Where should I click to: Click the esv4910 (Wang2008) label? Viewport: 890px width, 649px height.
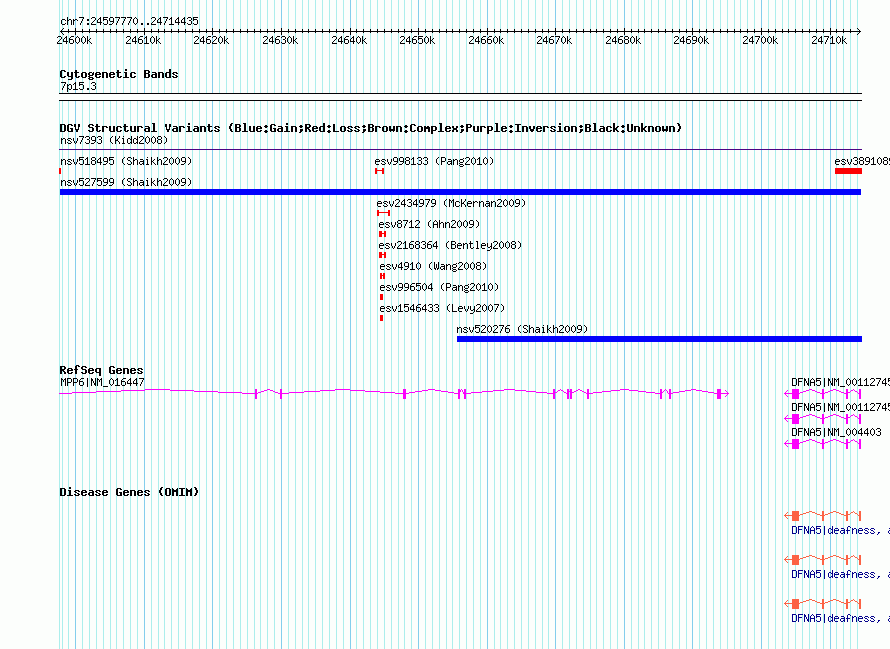point(433,266)
